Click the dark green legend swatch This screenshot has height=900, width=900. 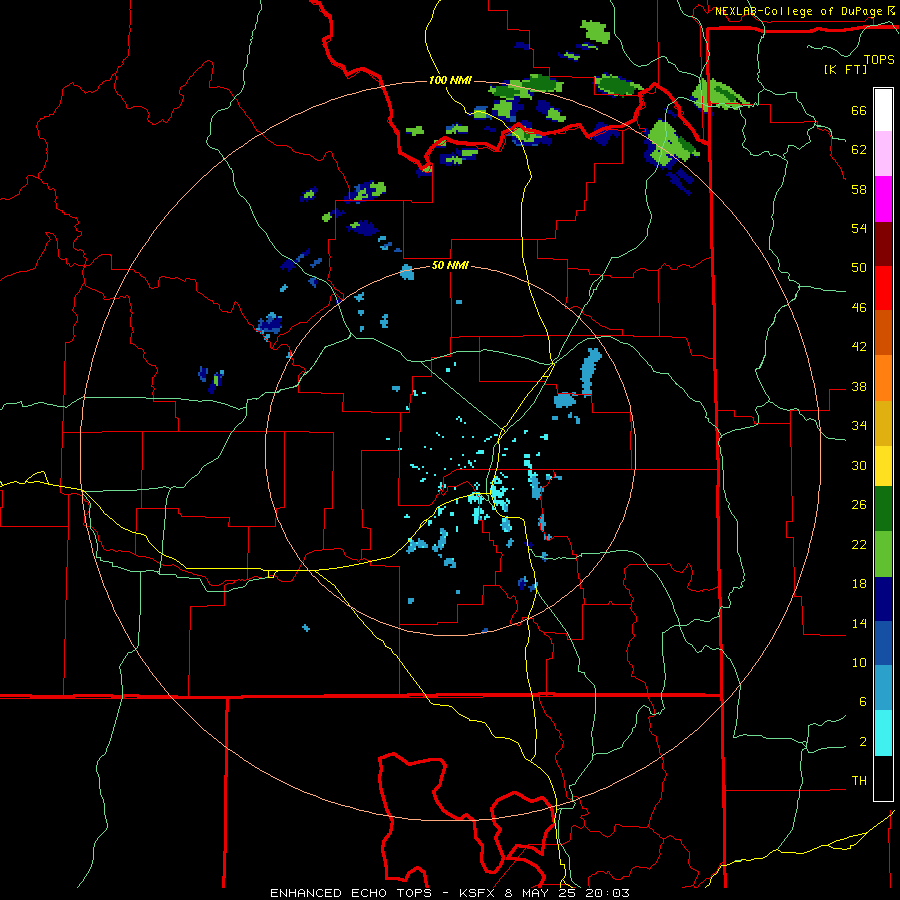[x=883, y=509]
